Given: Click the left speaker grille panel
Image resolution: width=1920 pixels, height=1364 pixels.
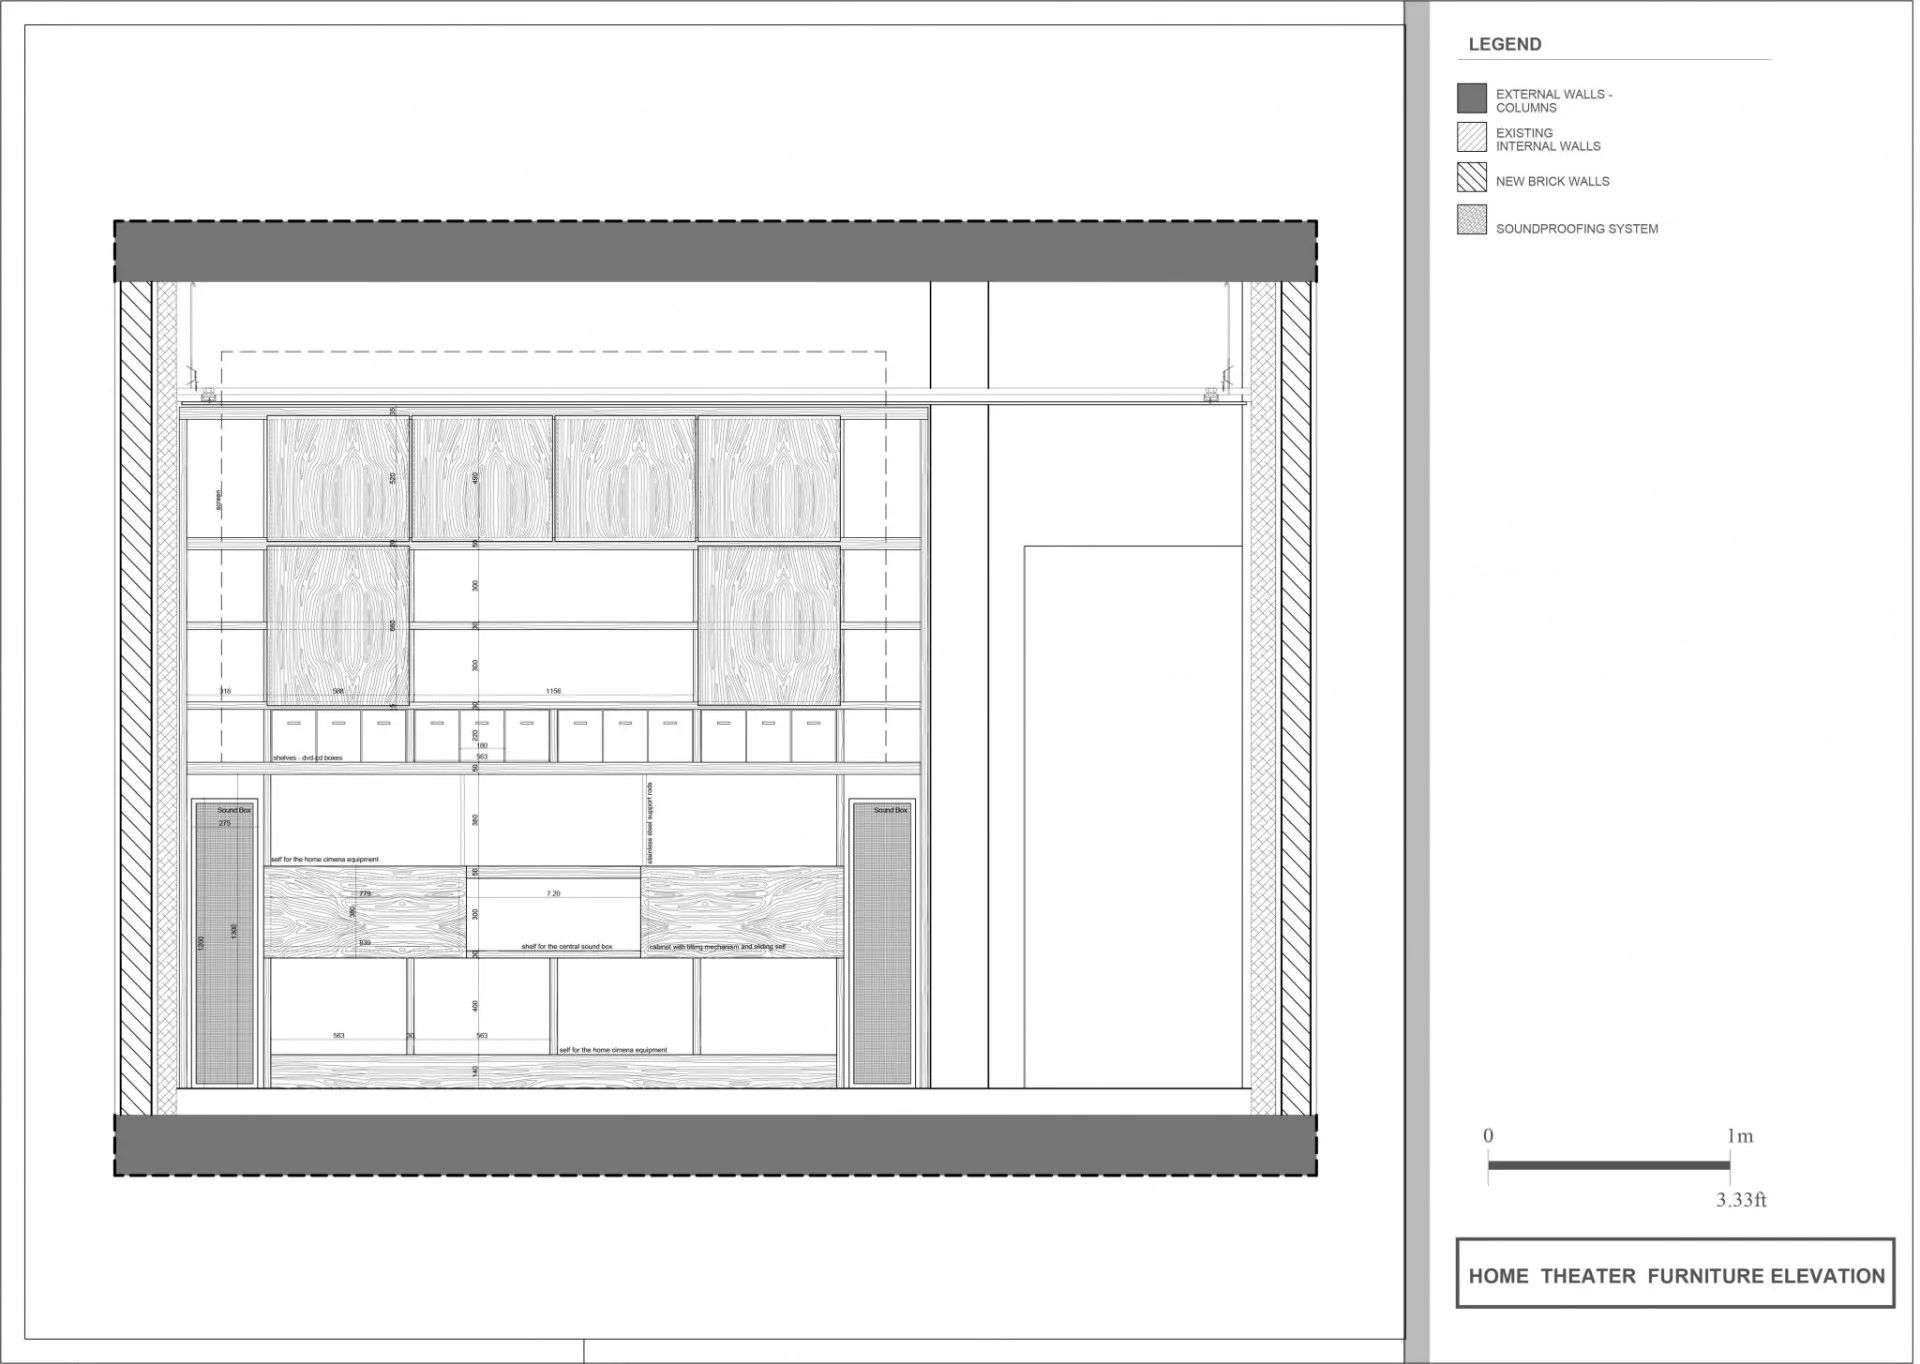Looking at the screenshot, I should 224,942.
